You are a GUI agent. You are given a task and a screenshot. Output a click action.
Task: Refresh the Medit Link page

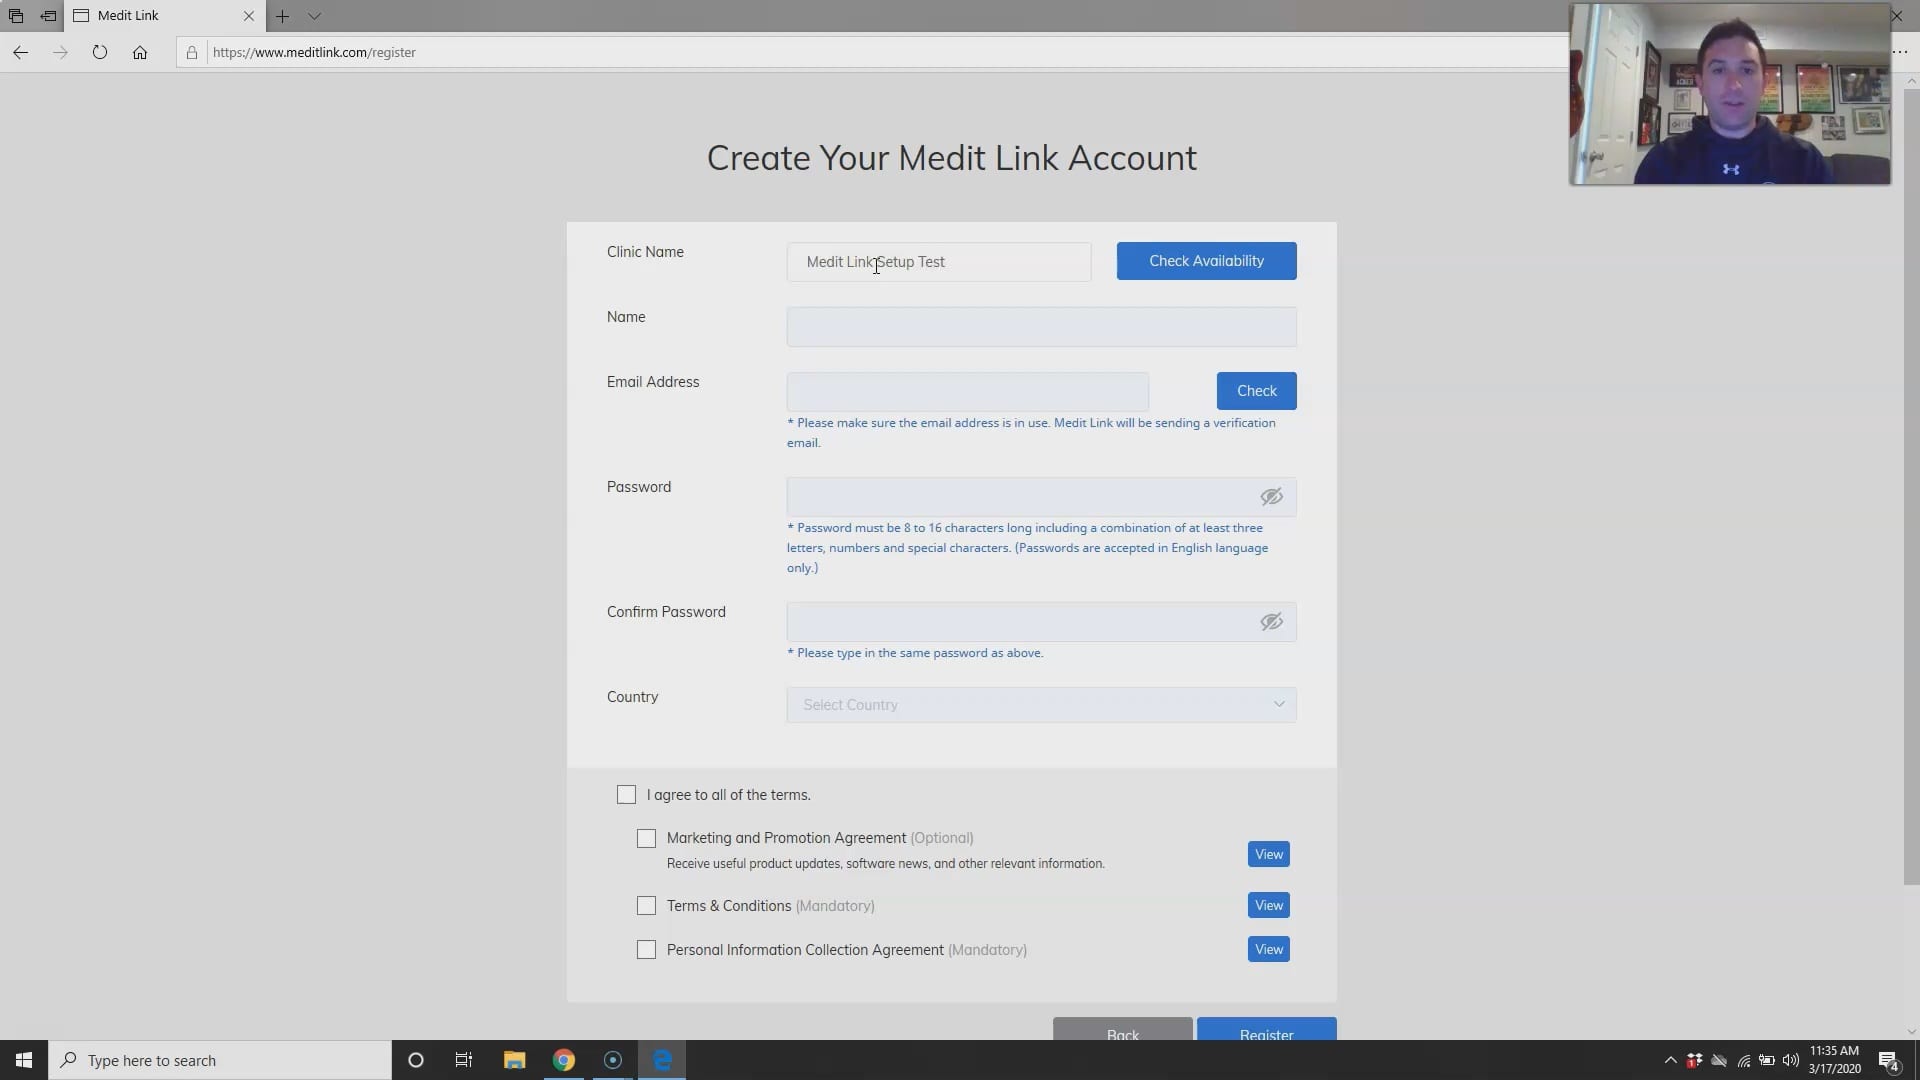(x=100, y=52)
